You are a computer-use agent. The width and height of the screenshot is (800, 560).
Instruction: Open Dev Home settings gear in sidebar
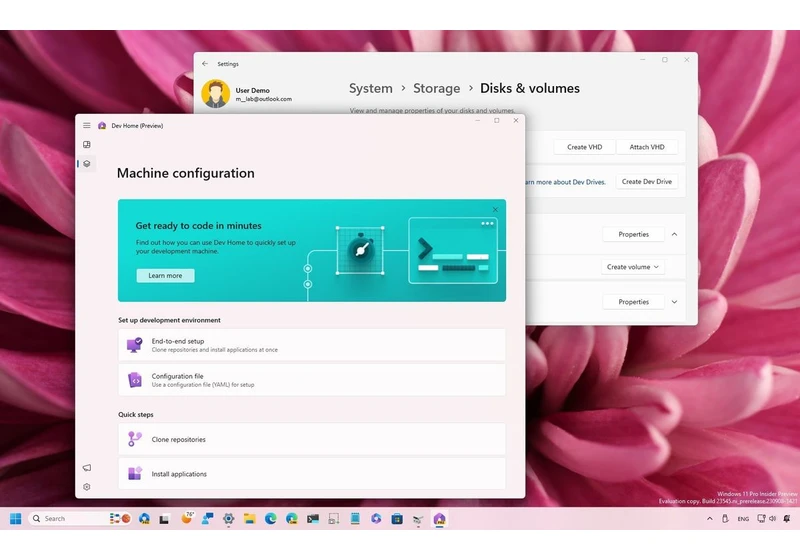(x=87, y=487)
